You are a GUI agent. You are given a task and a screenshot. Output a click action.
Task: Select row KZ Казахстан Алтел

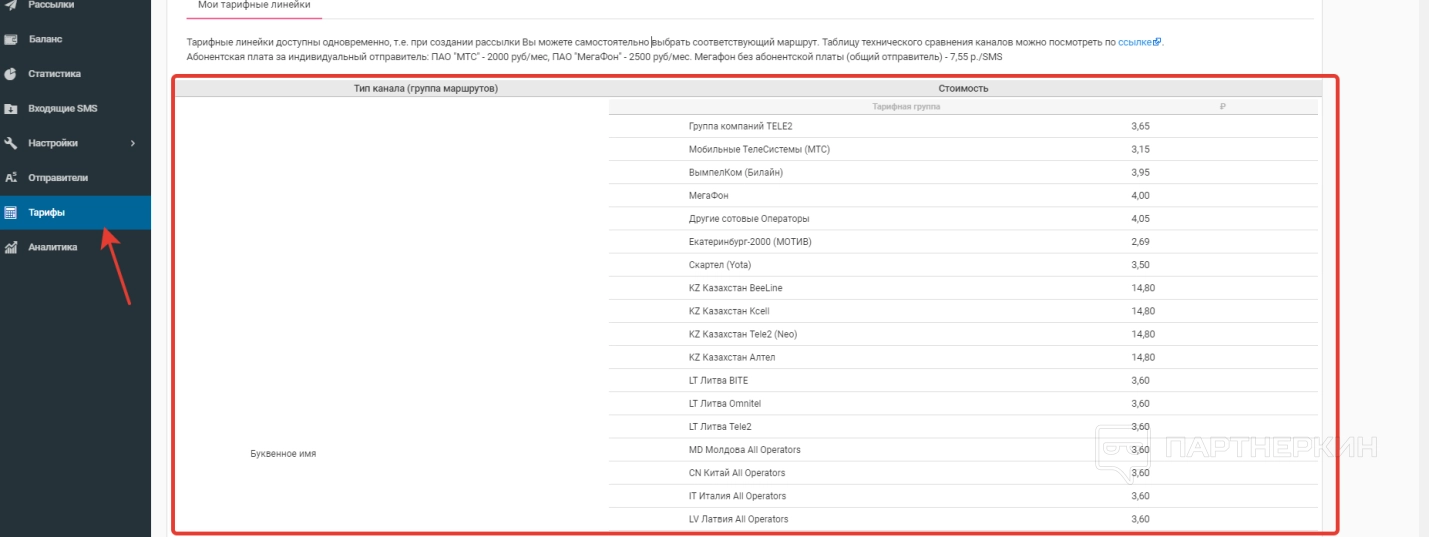pos(963,357)
